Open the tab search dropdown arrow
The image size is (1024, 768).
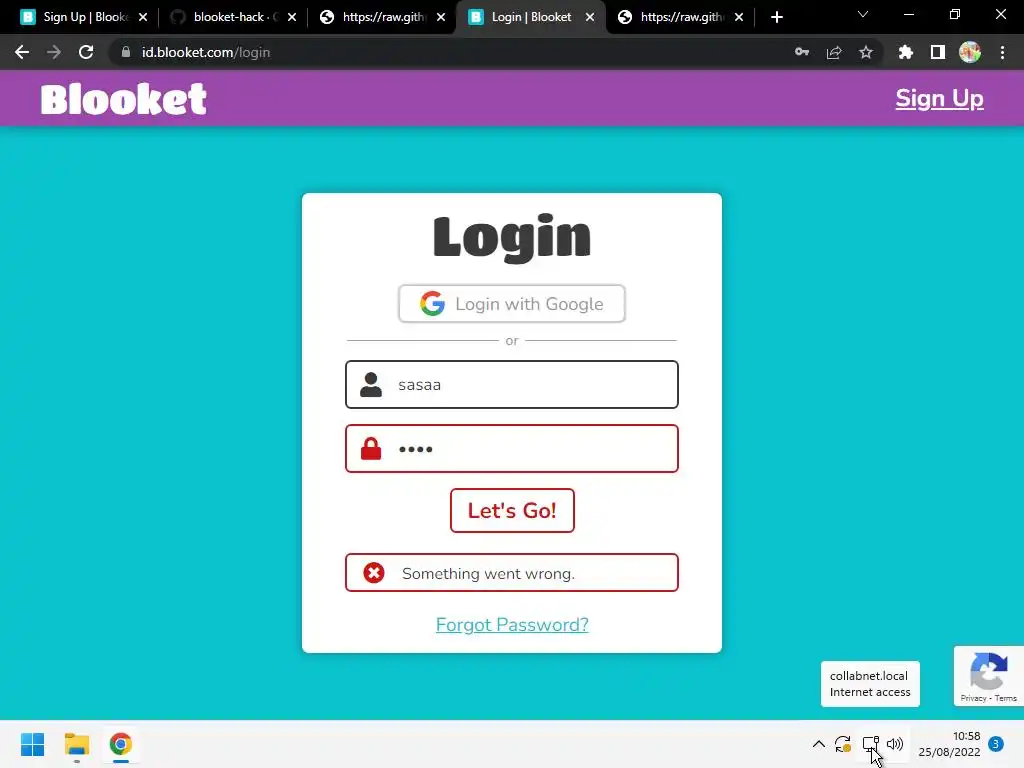click(x=863, y=14)
